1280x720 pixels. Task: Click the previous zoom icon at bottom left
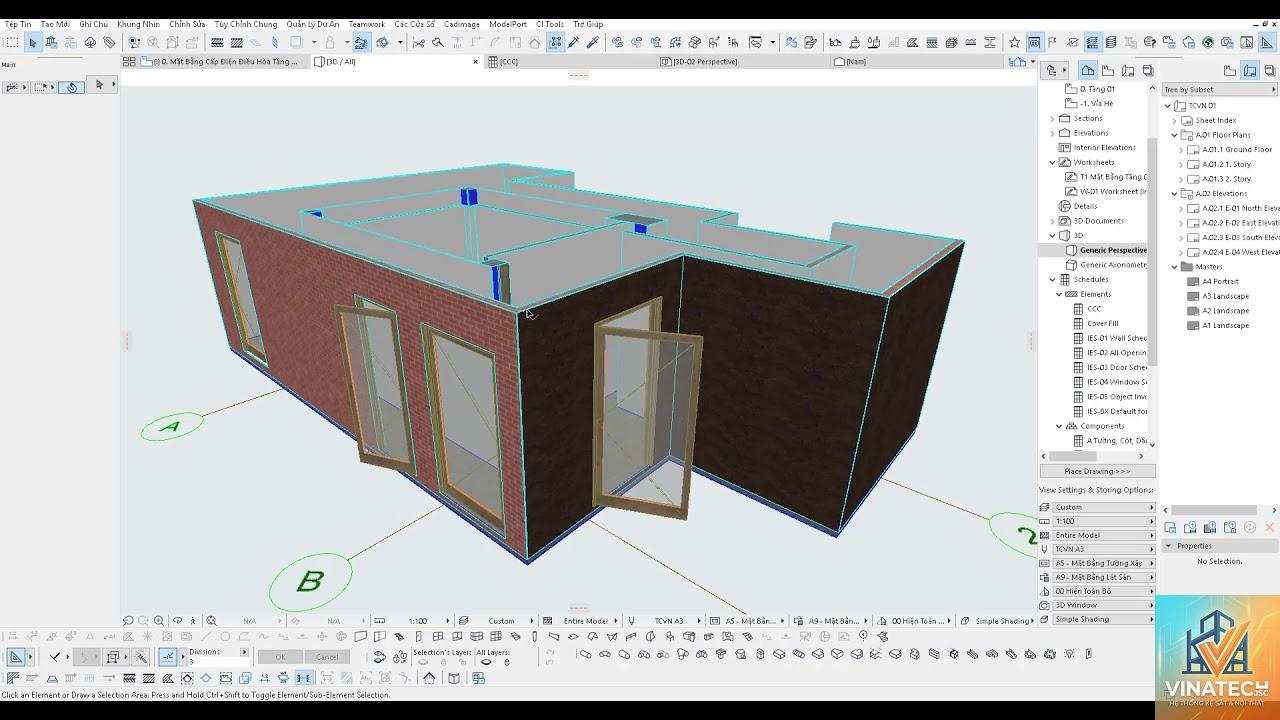pyautogui.click(x=128, y=621)
